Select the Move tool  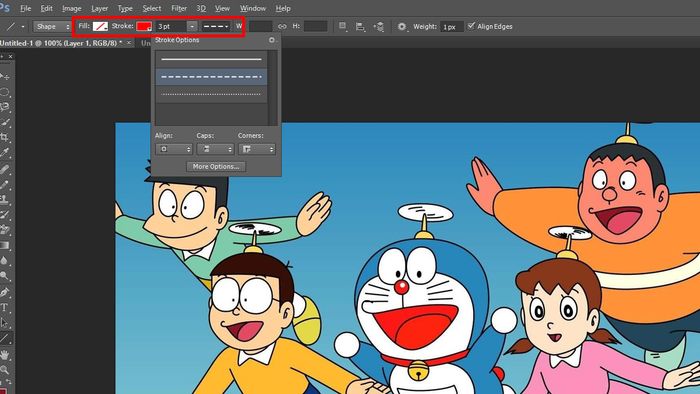[4, 77]
